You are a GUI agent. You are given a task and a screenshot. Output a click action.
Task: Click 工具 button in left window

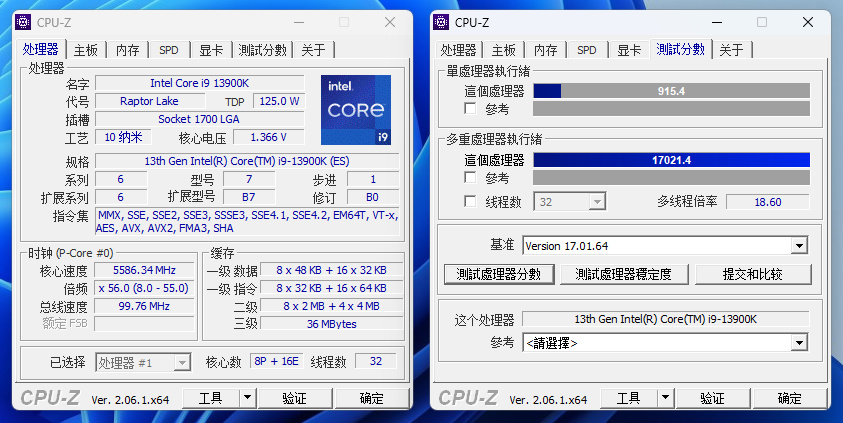pos(210,398)
